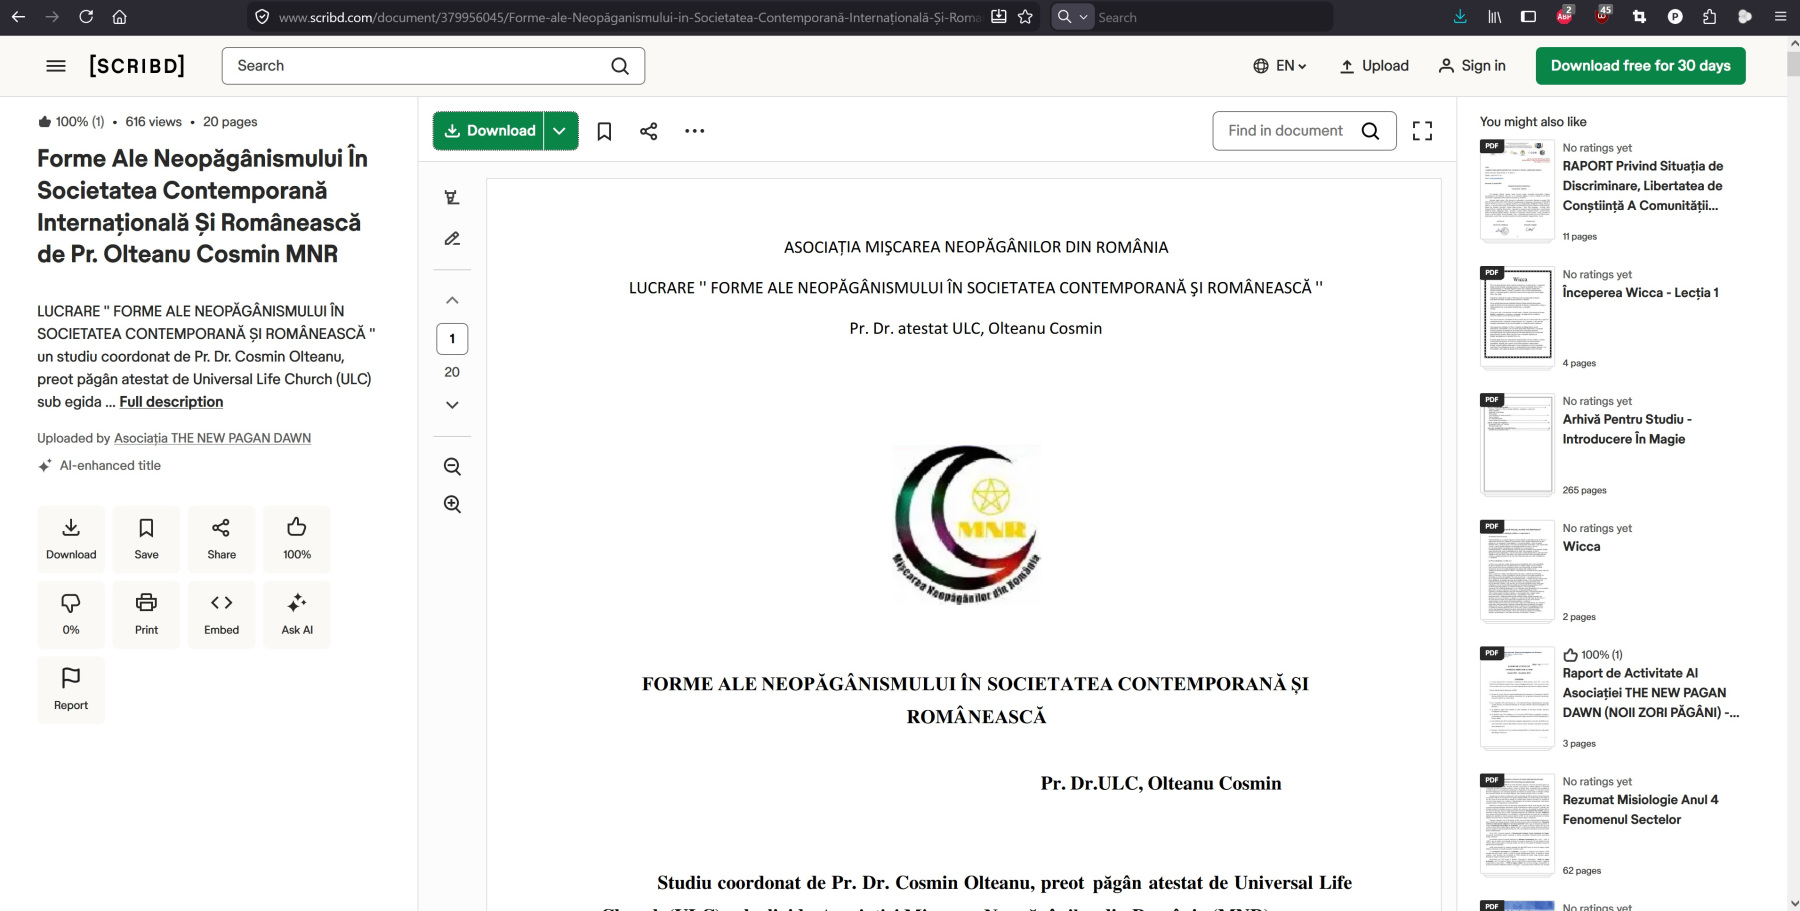Open the three-dot more options menu

[x=694, y=131]
